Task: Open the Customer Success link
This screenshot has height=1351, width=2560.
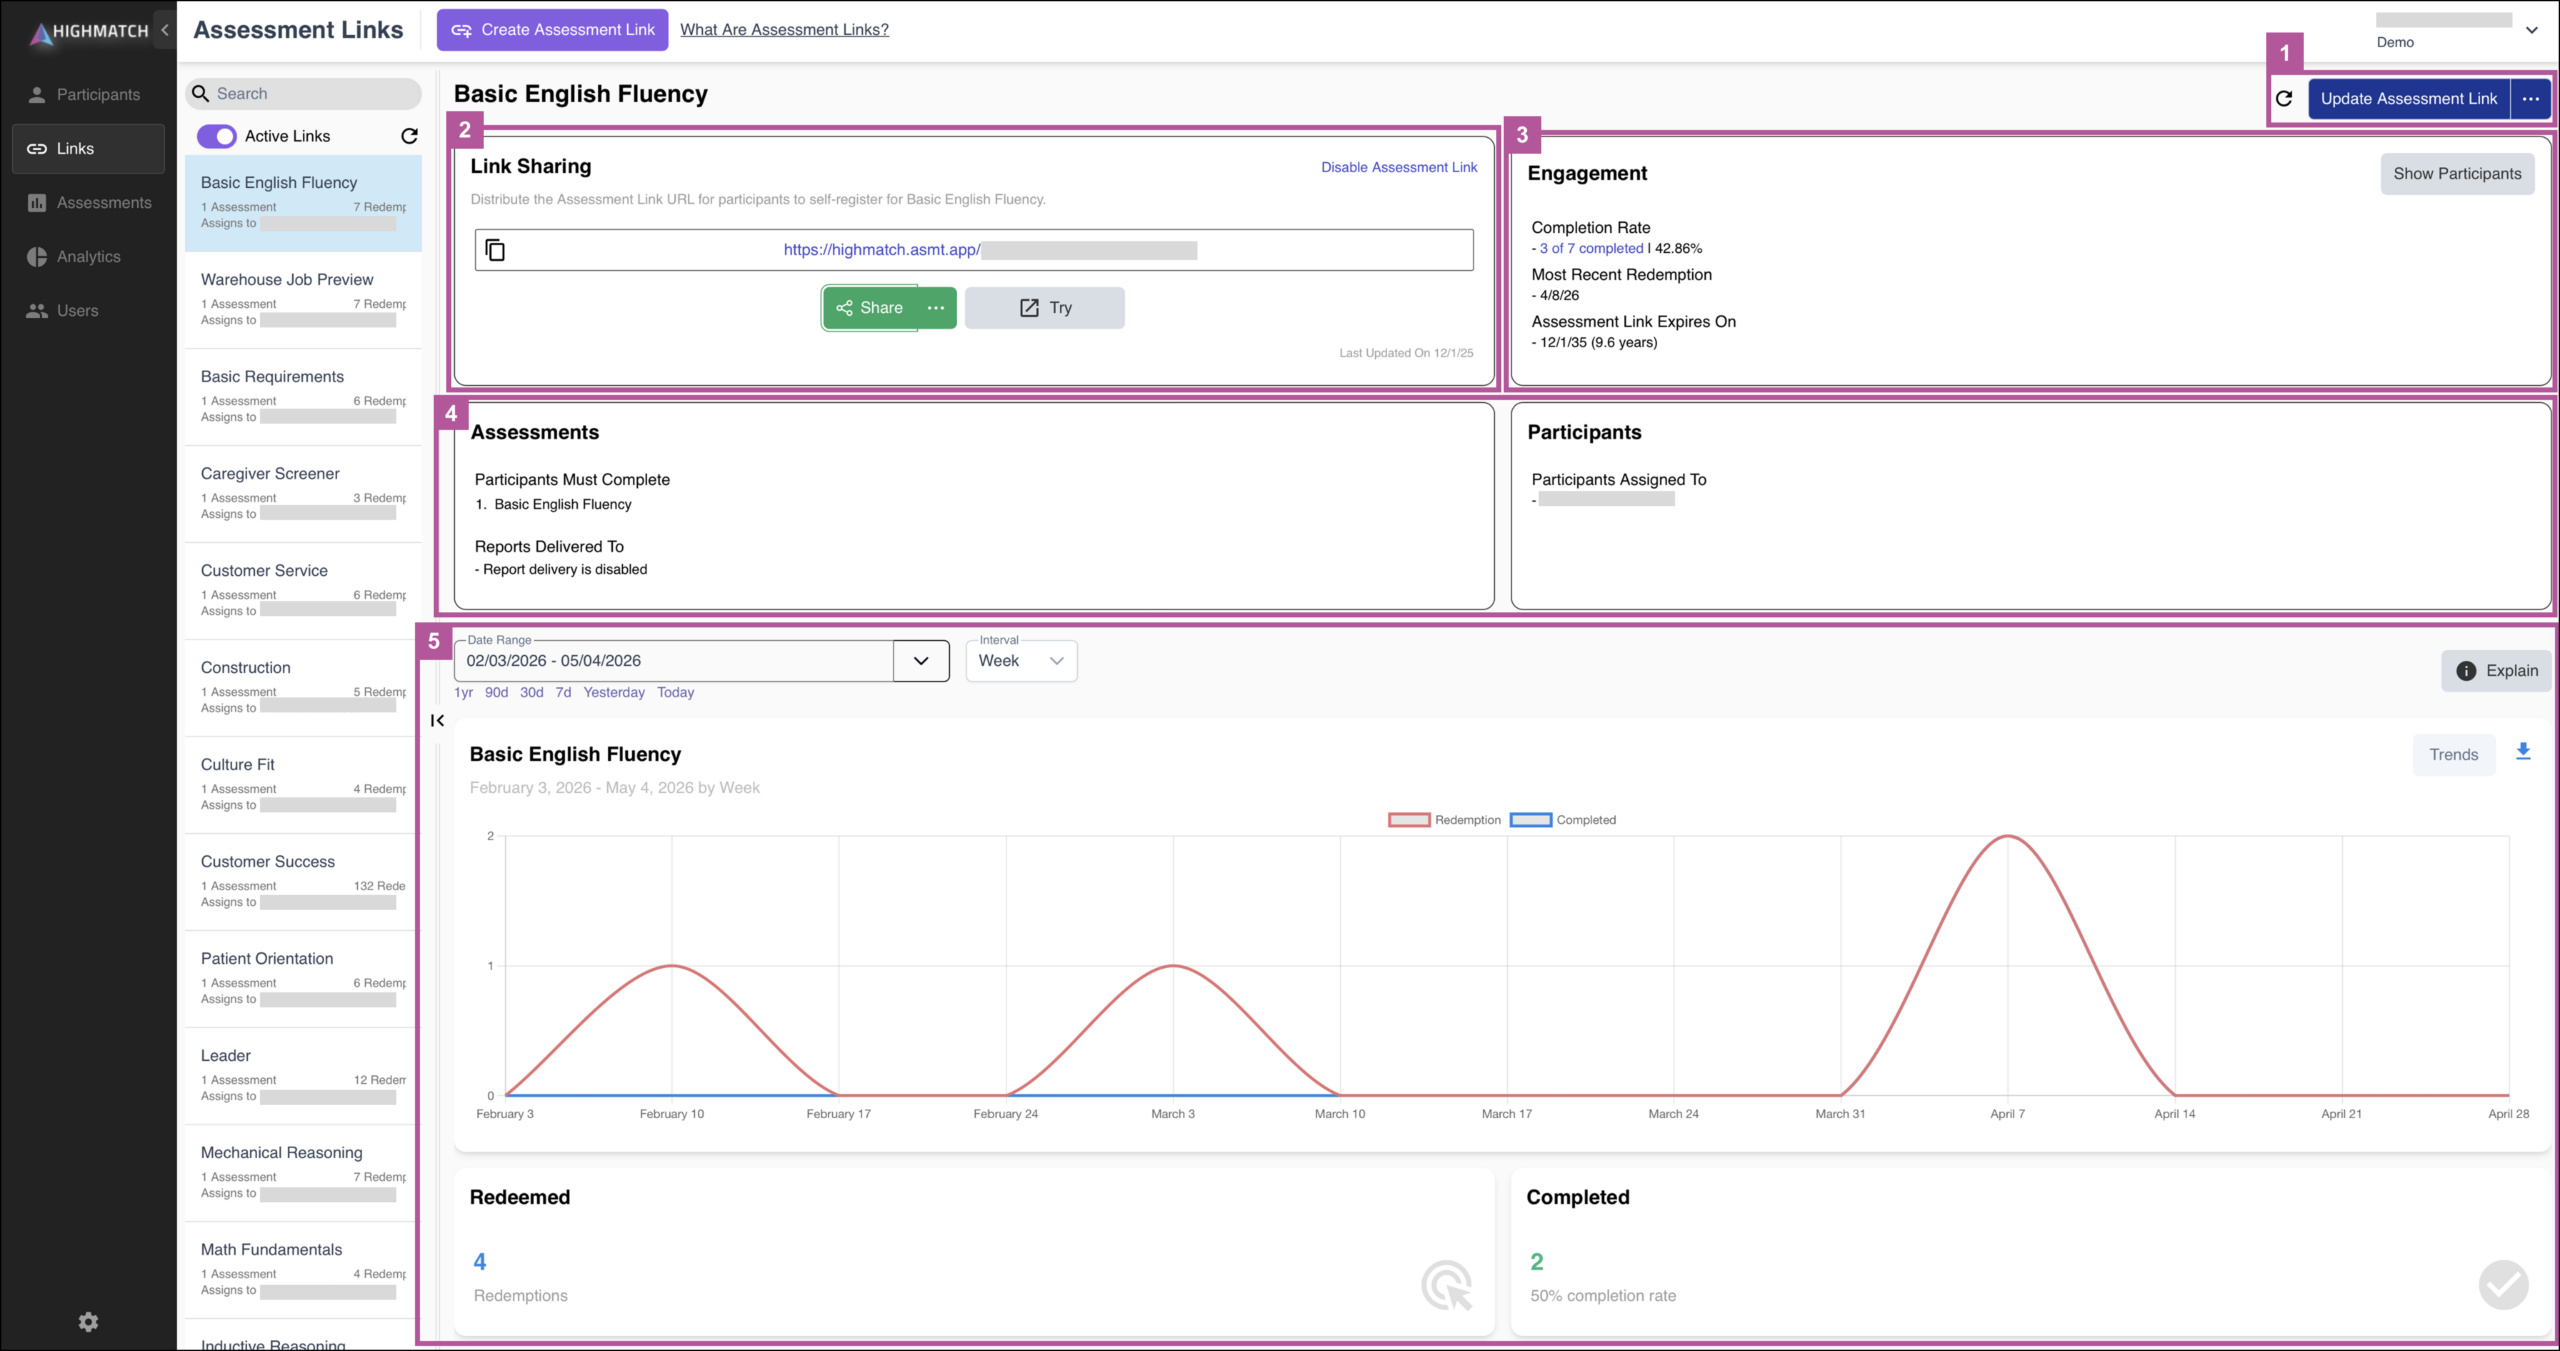Action: [x=304, y=882]
